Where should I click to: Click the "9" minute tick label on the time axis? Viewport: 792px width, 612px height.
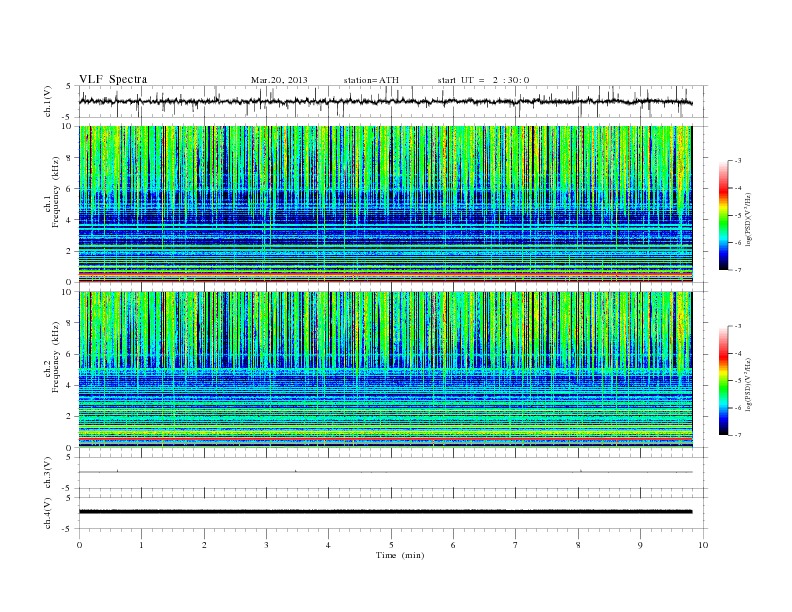pos(640,545)
